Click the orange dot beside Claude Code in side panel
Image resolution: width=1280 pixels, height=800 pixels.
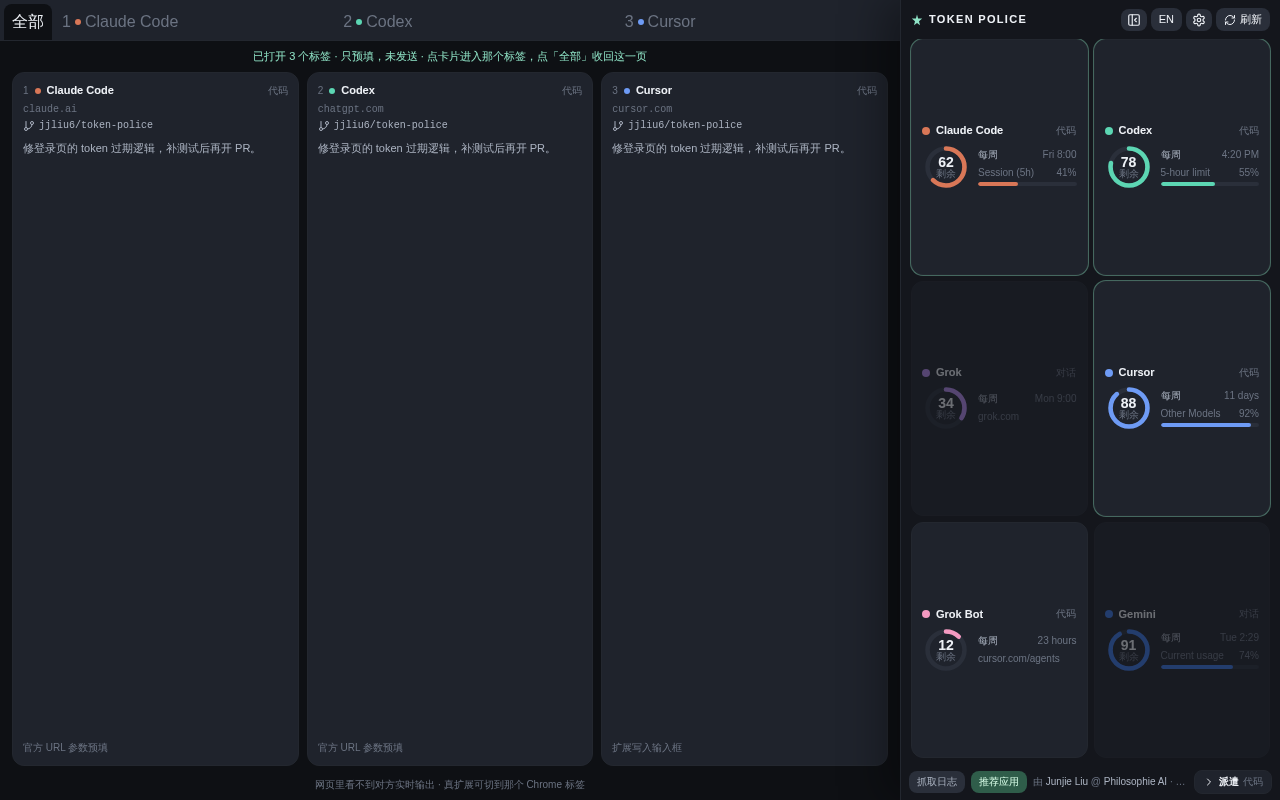click(926, 131)
